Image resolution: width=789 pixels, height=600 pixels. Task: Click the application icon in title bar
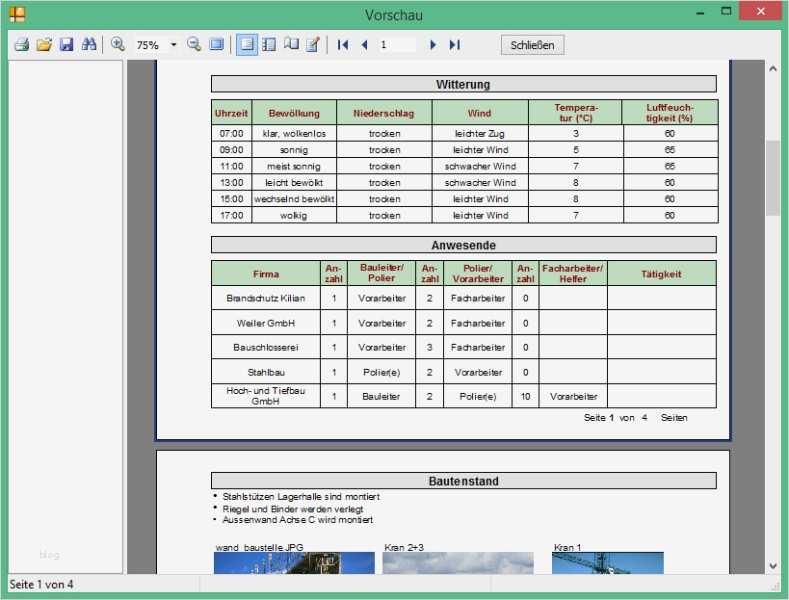point(17,14)
